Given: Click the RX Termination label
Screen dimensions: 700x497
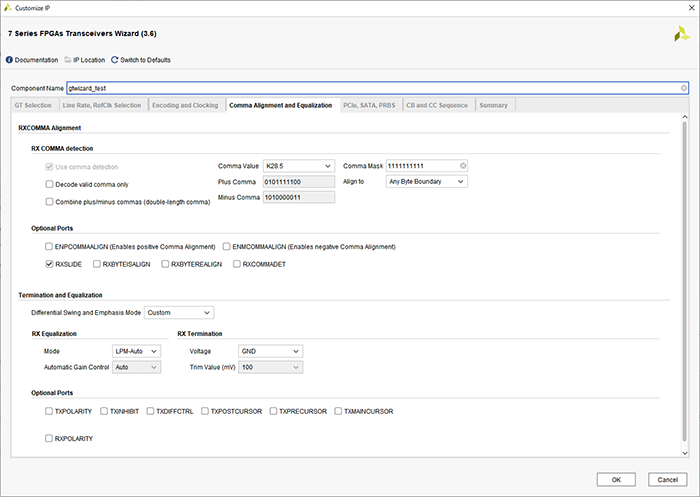Looking at the screenshot, I should click(x=200, y=334).
